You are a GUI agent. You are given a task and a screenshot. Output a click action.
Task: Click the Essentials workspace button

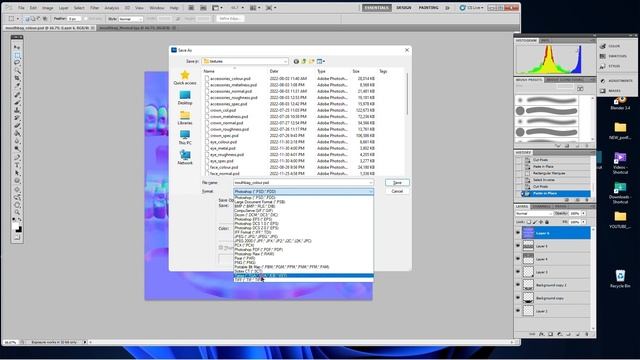click(377, 8)
